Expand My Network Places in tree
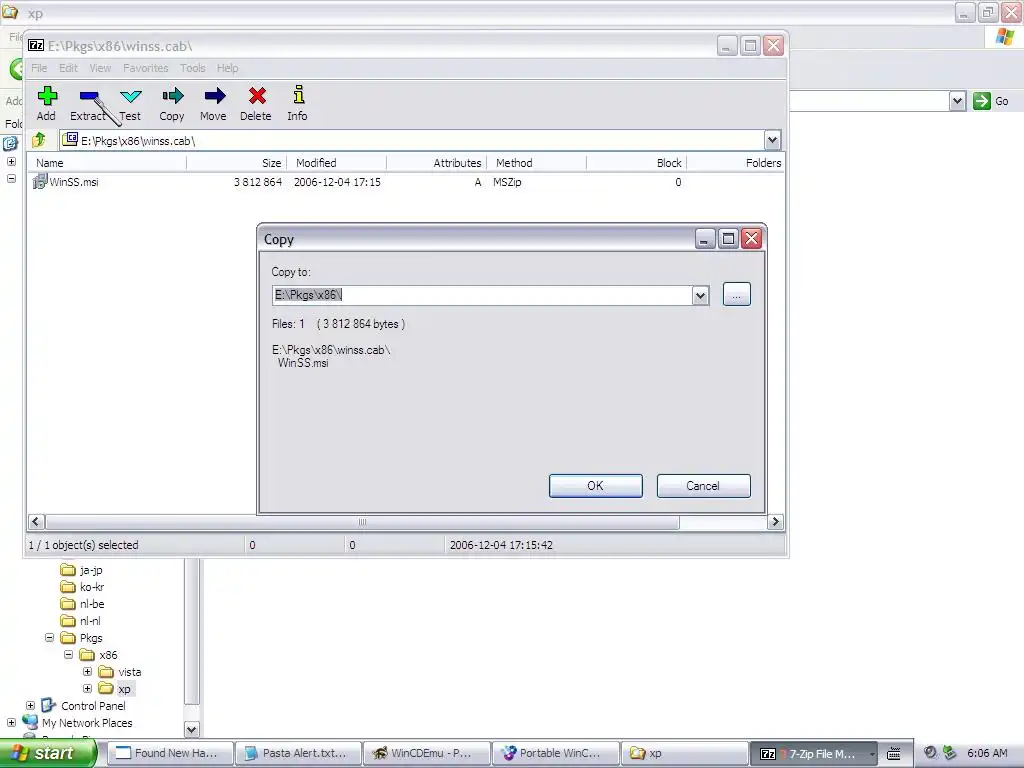Image resolution: width=1024 pixels, height=768 pixels. [x=12, y=722]
